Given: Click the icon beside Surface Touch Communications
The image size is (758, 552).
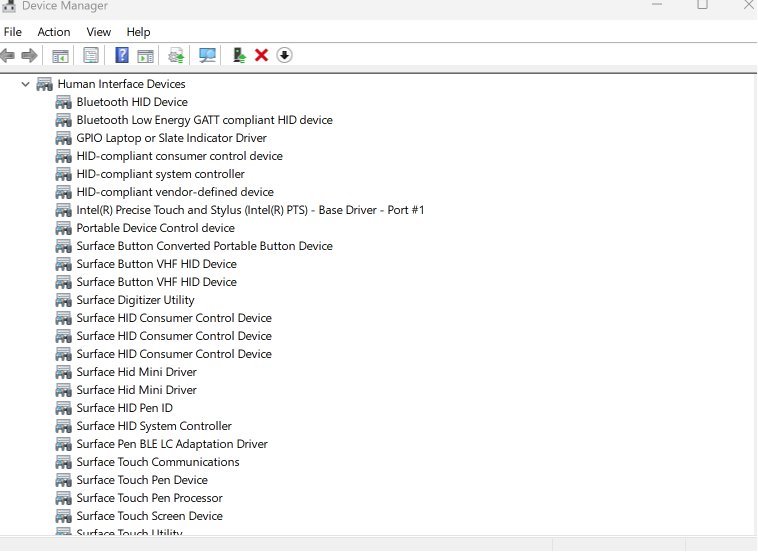Looking at the screenshot, I should coord(63,462).
